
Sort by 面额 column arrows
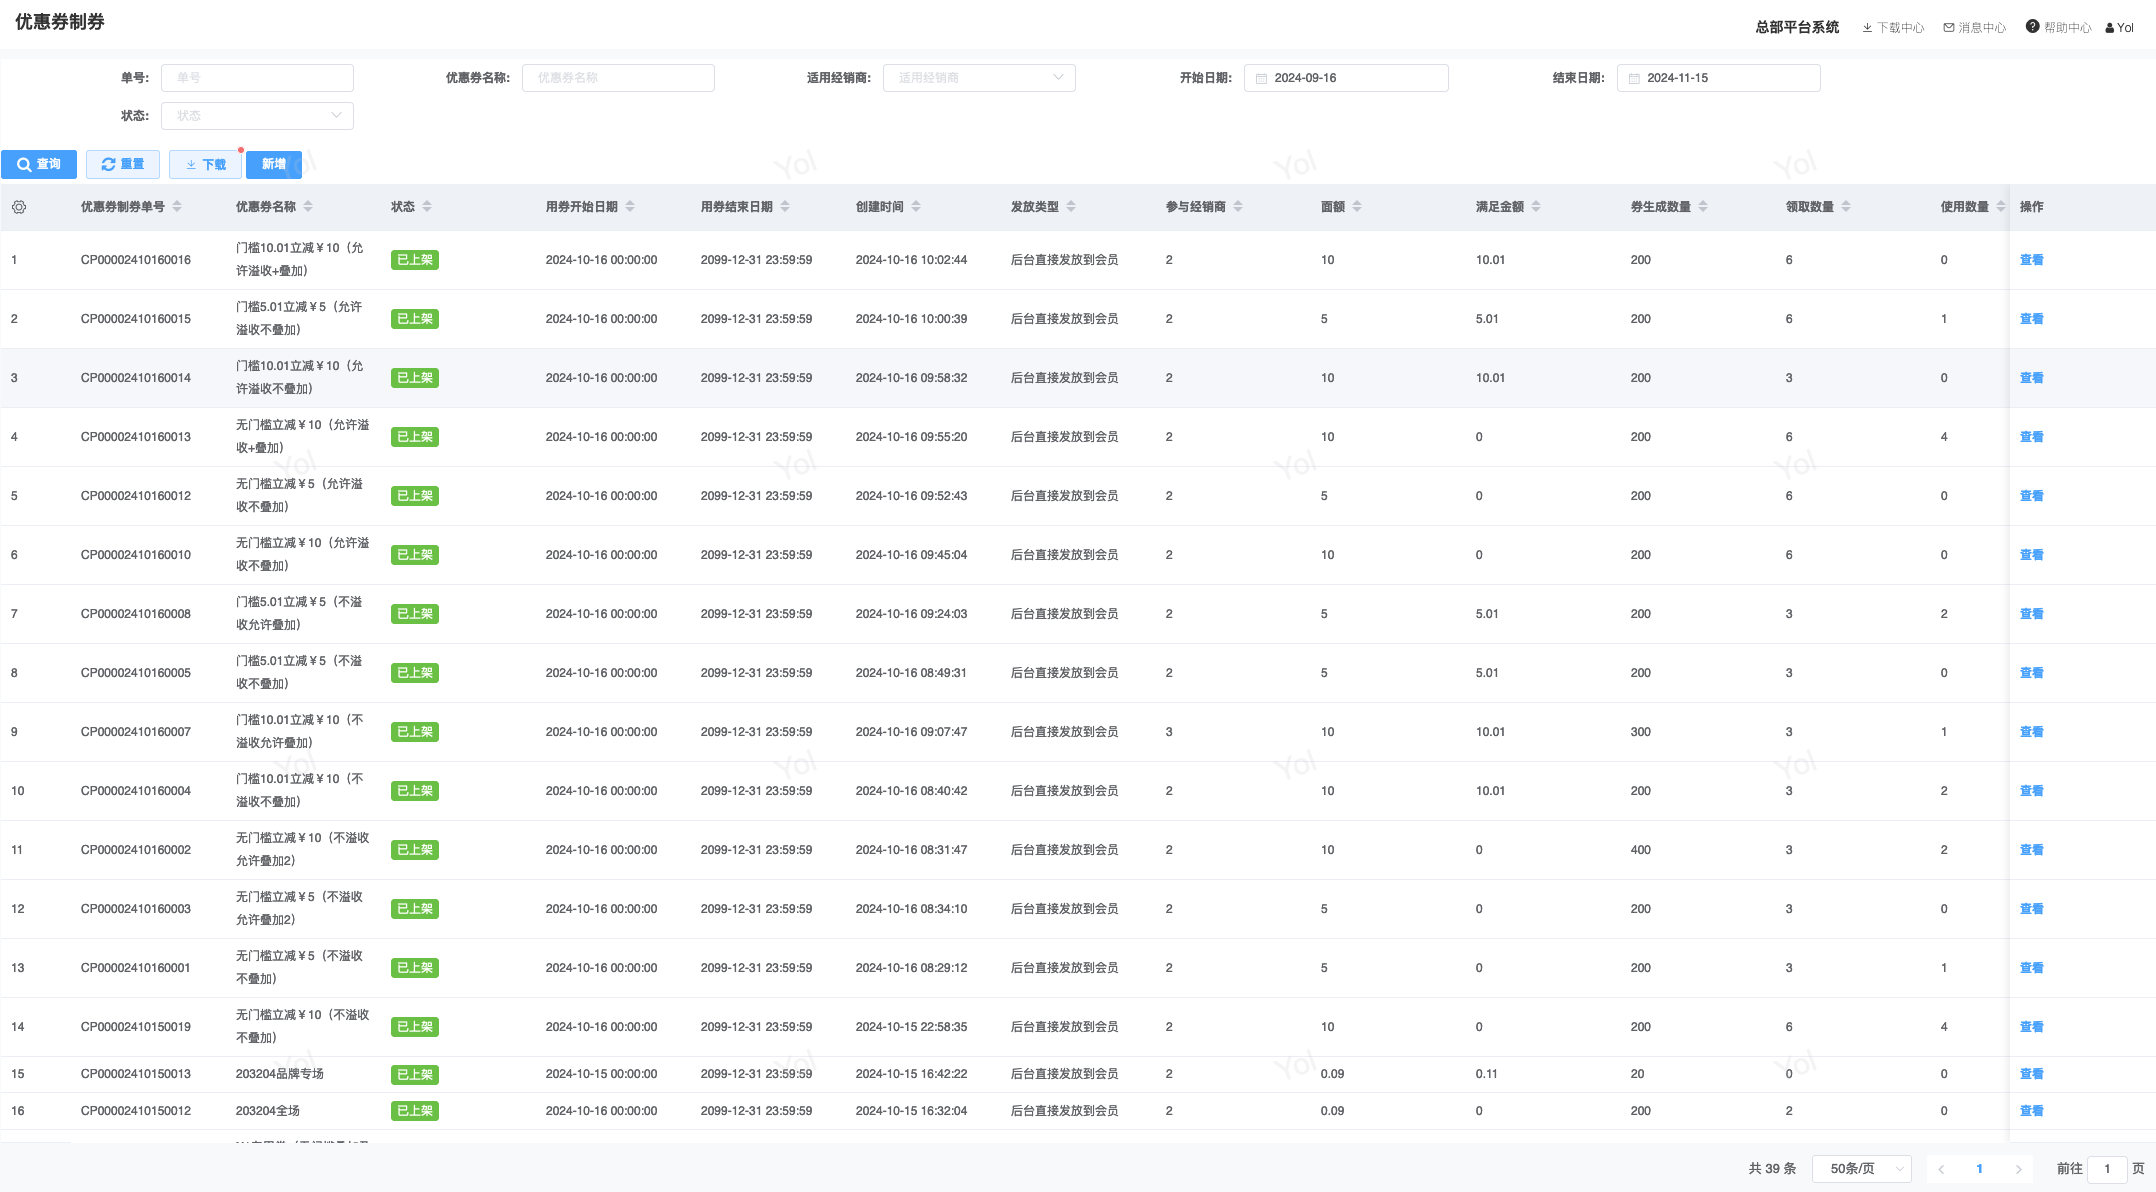coord(1357,207)
